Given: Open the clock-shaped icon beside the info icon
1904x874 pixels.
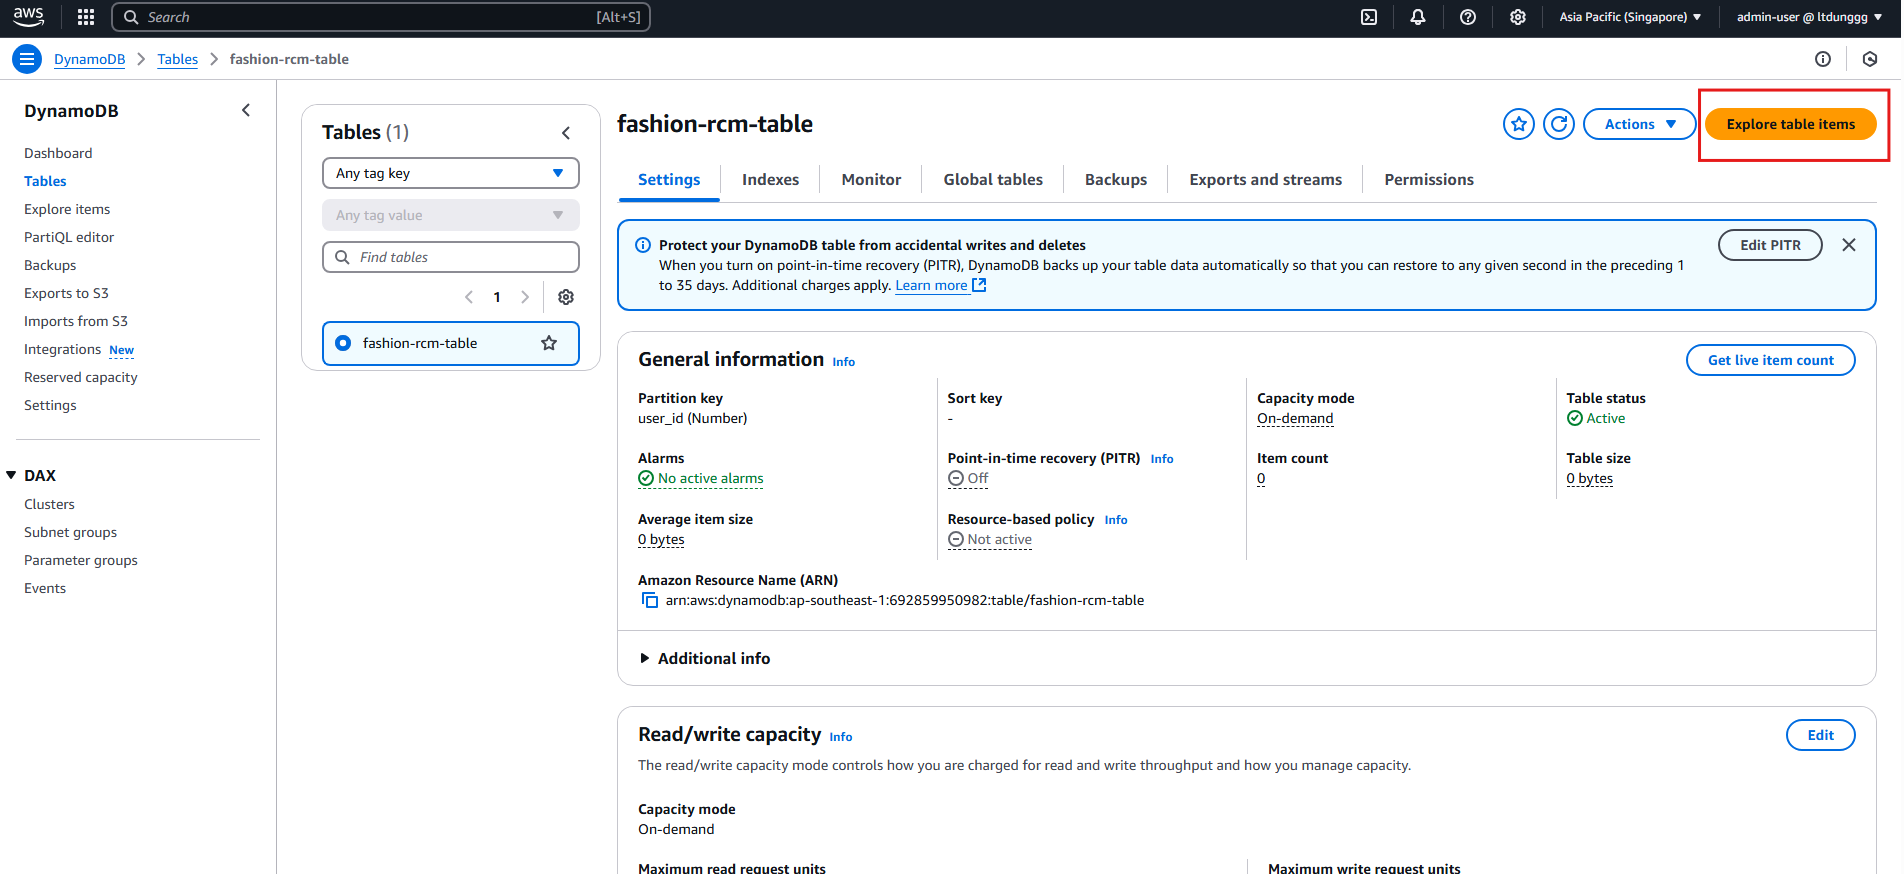Looking at the screenshot, I should pyautogui.click(x=1870, y=59).
